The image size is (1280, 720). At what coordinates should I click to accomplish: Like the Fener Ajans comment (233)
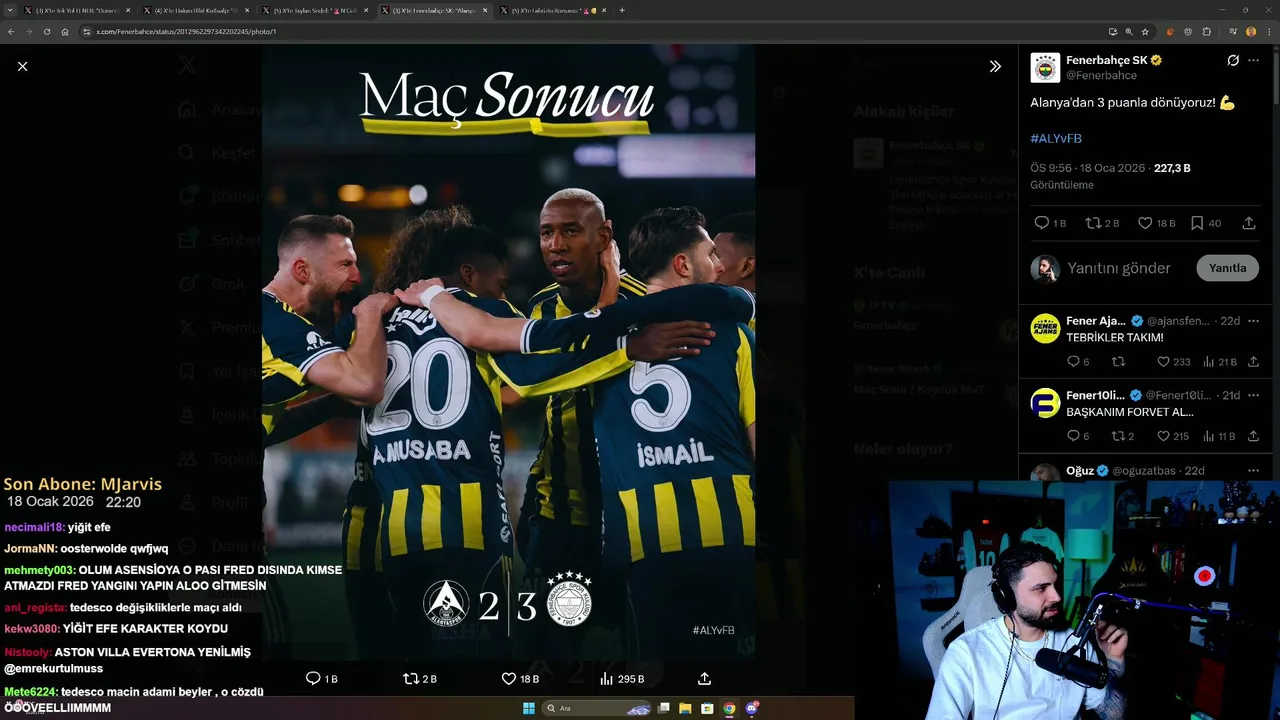click(x=1173, y=362)
